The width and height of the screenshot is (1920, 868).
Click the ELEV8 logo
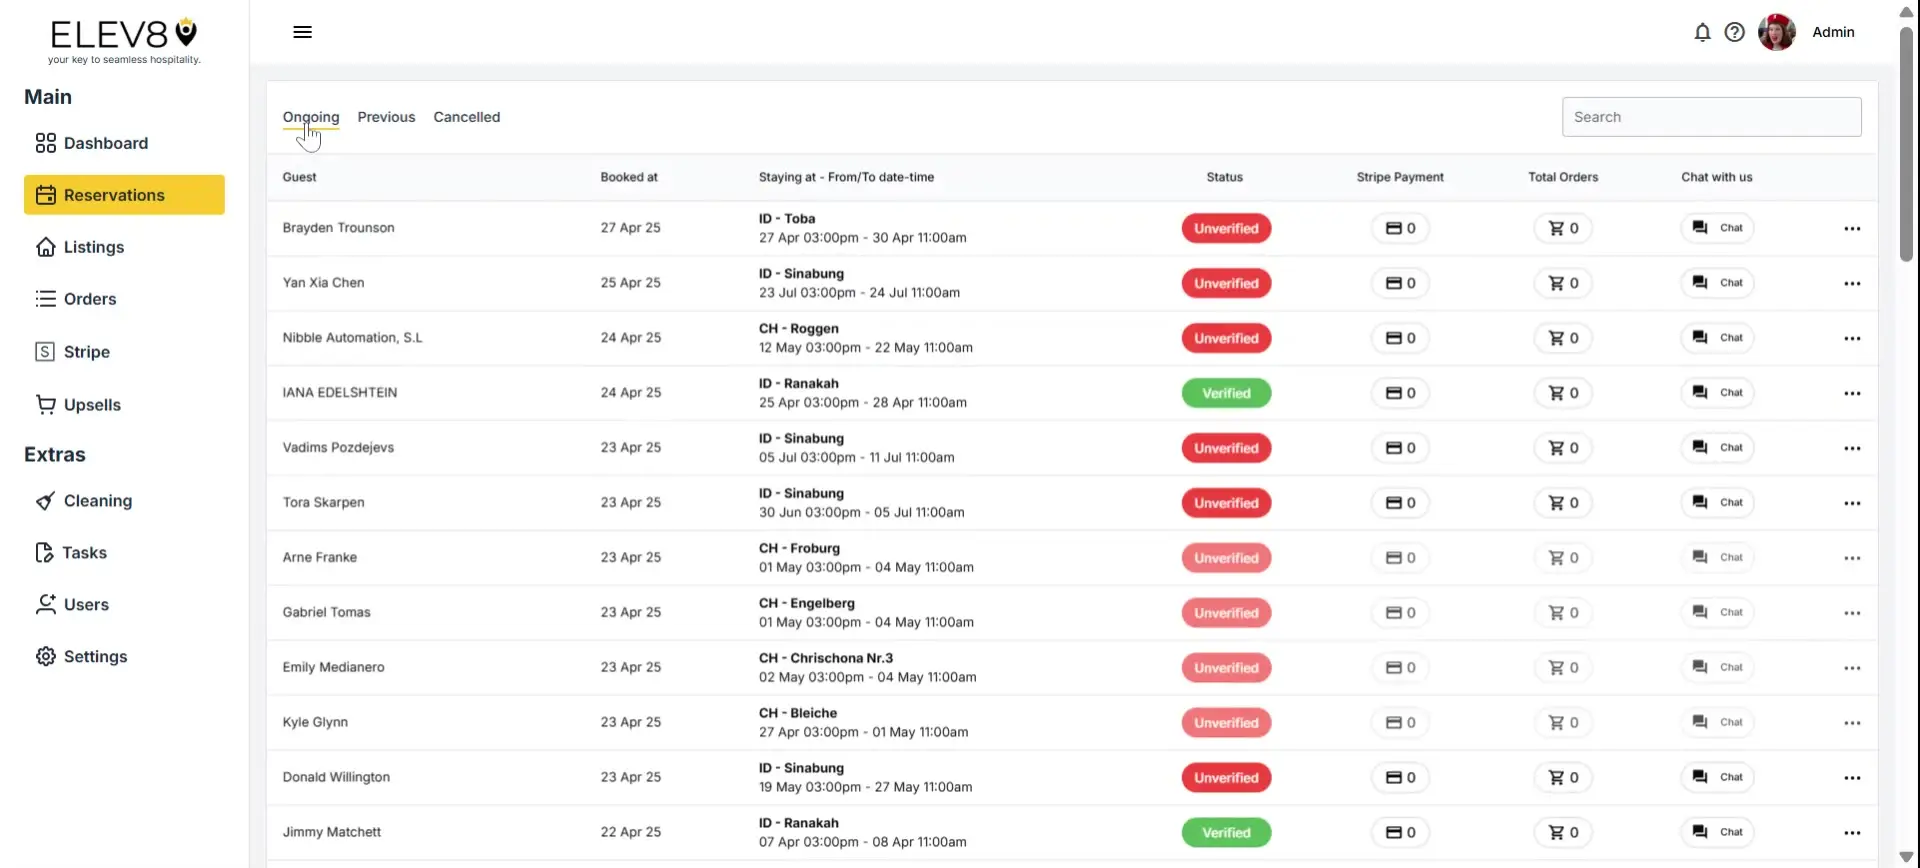124,40
